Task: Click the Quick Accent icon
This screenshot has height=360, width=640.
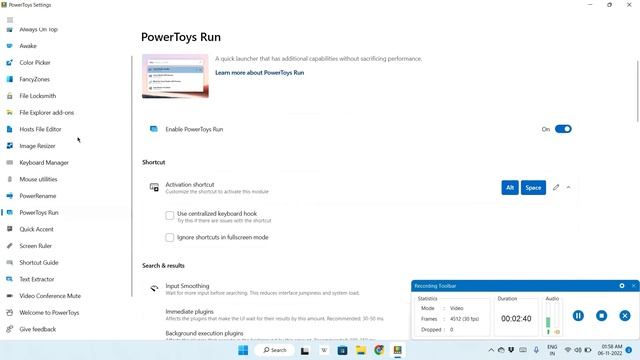Action: [10, 229]
